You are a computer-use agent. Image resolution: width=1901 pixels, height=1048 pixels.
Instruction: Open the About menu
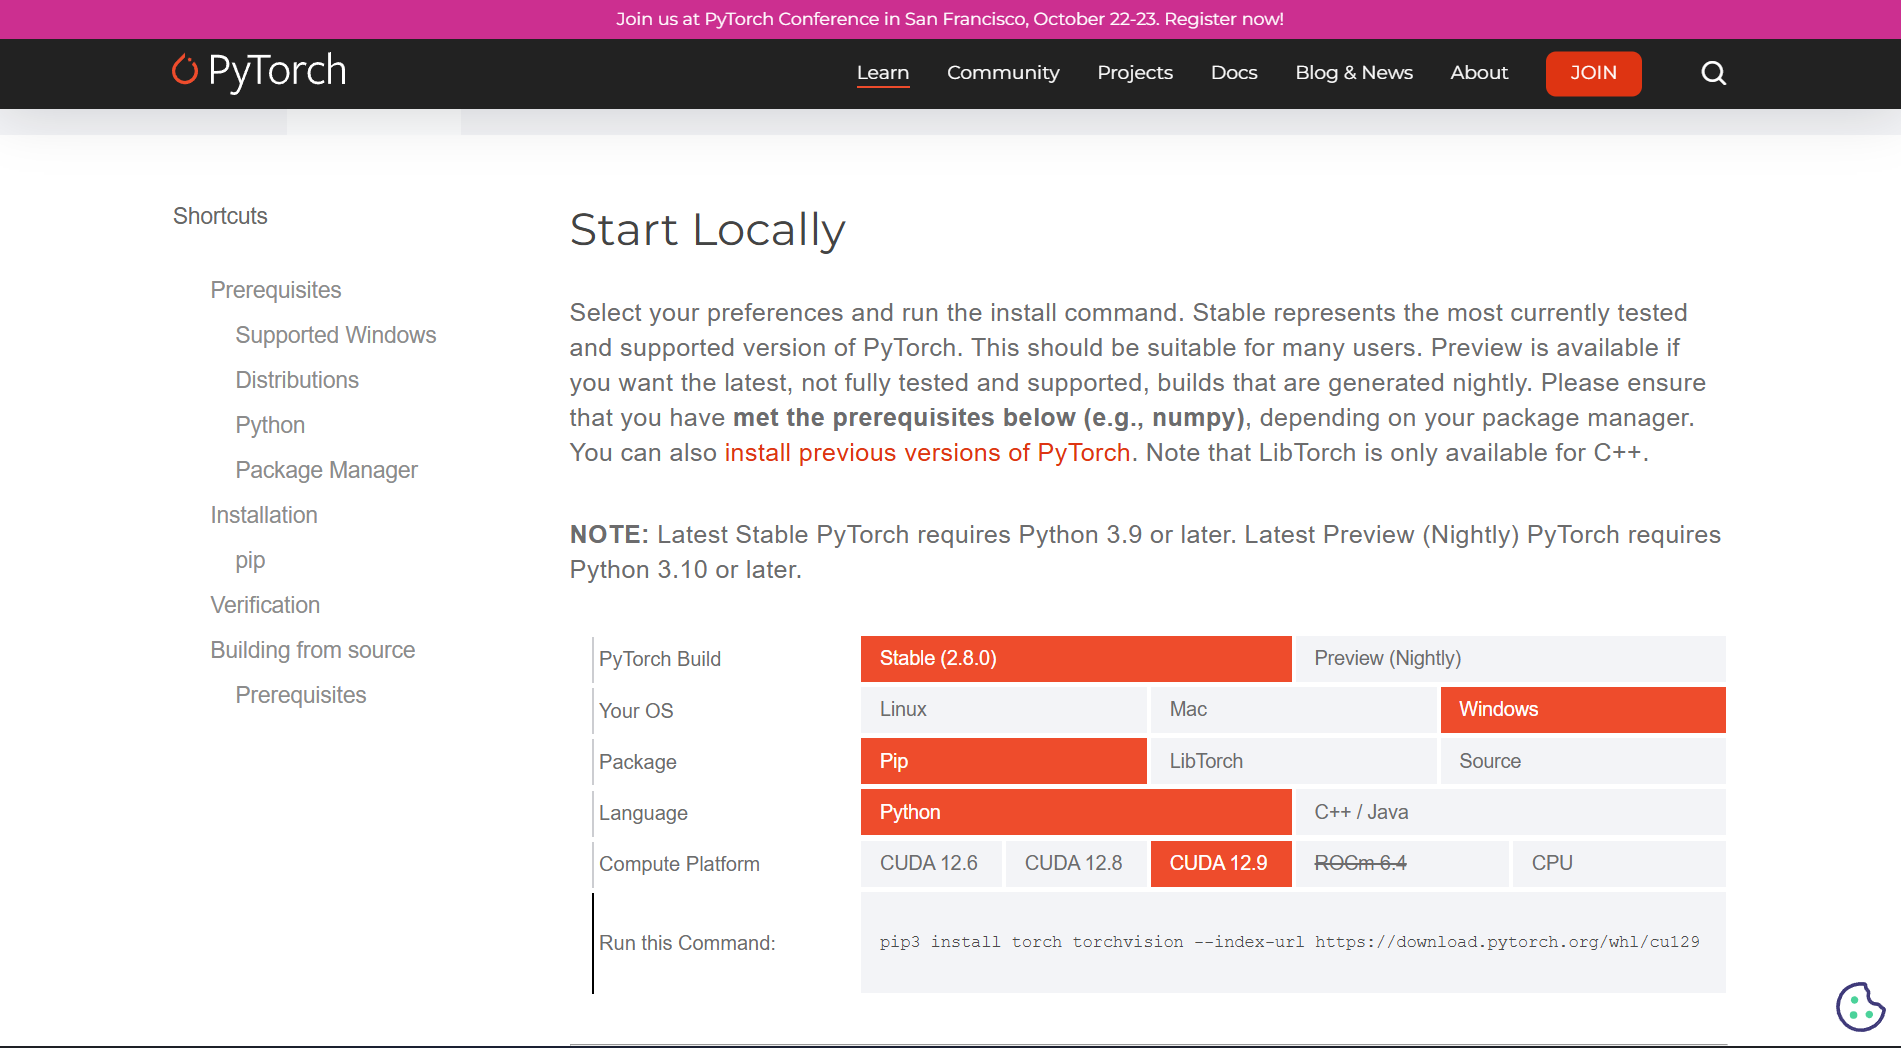pyautogui.click(x=1479, y=73)
